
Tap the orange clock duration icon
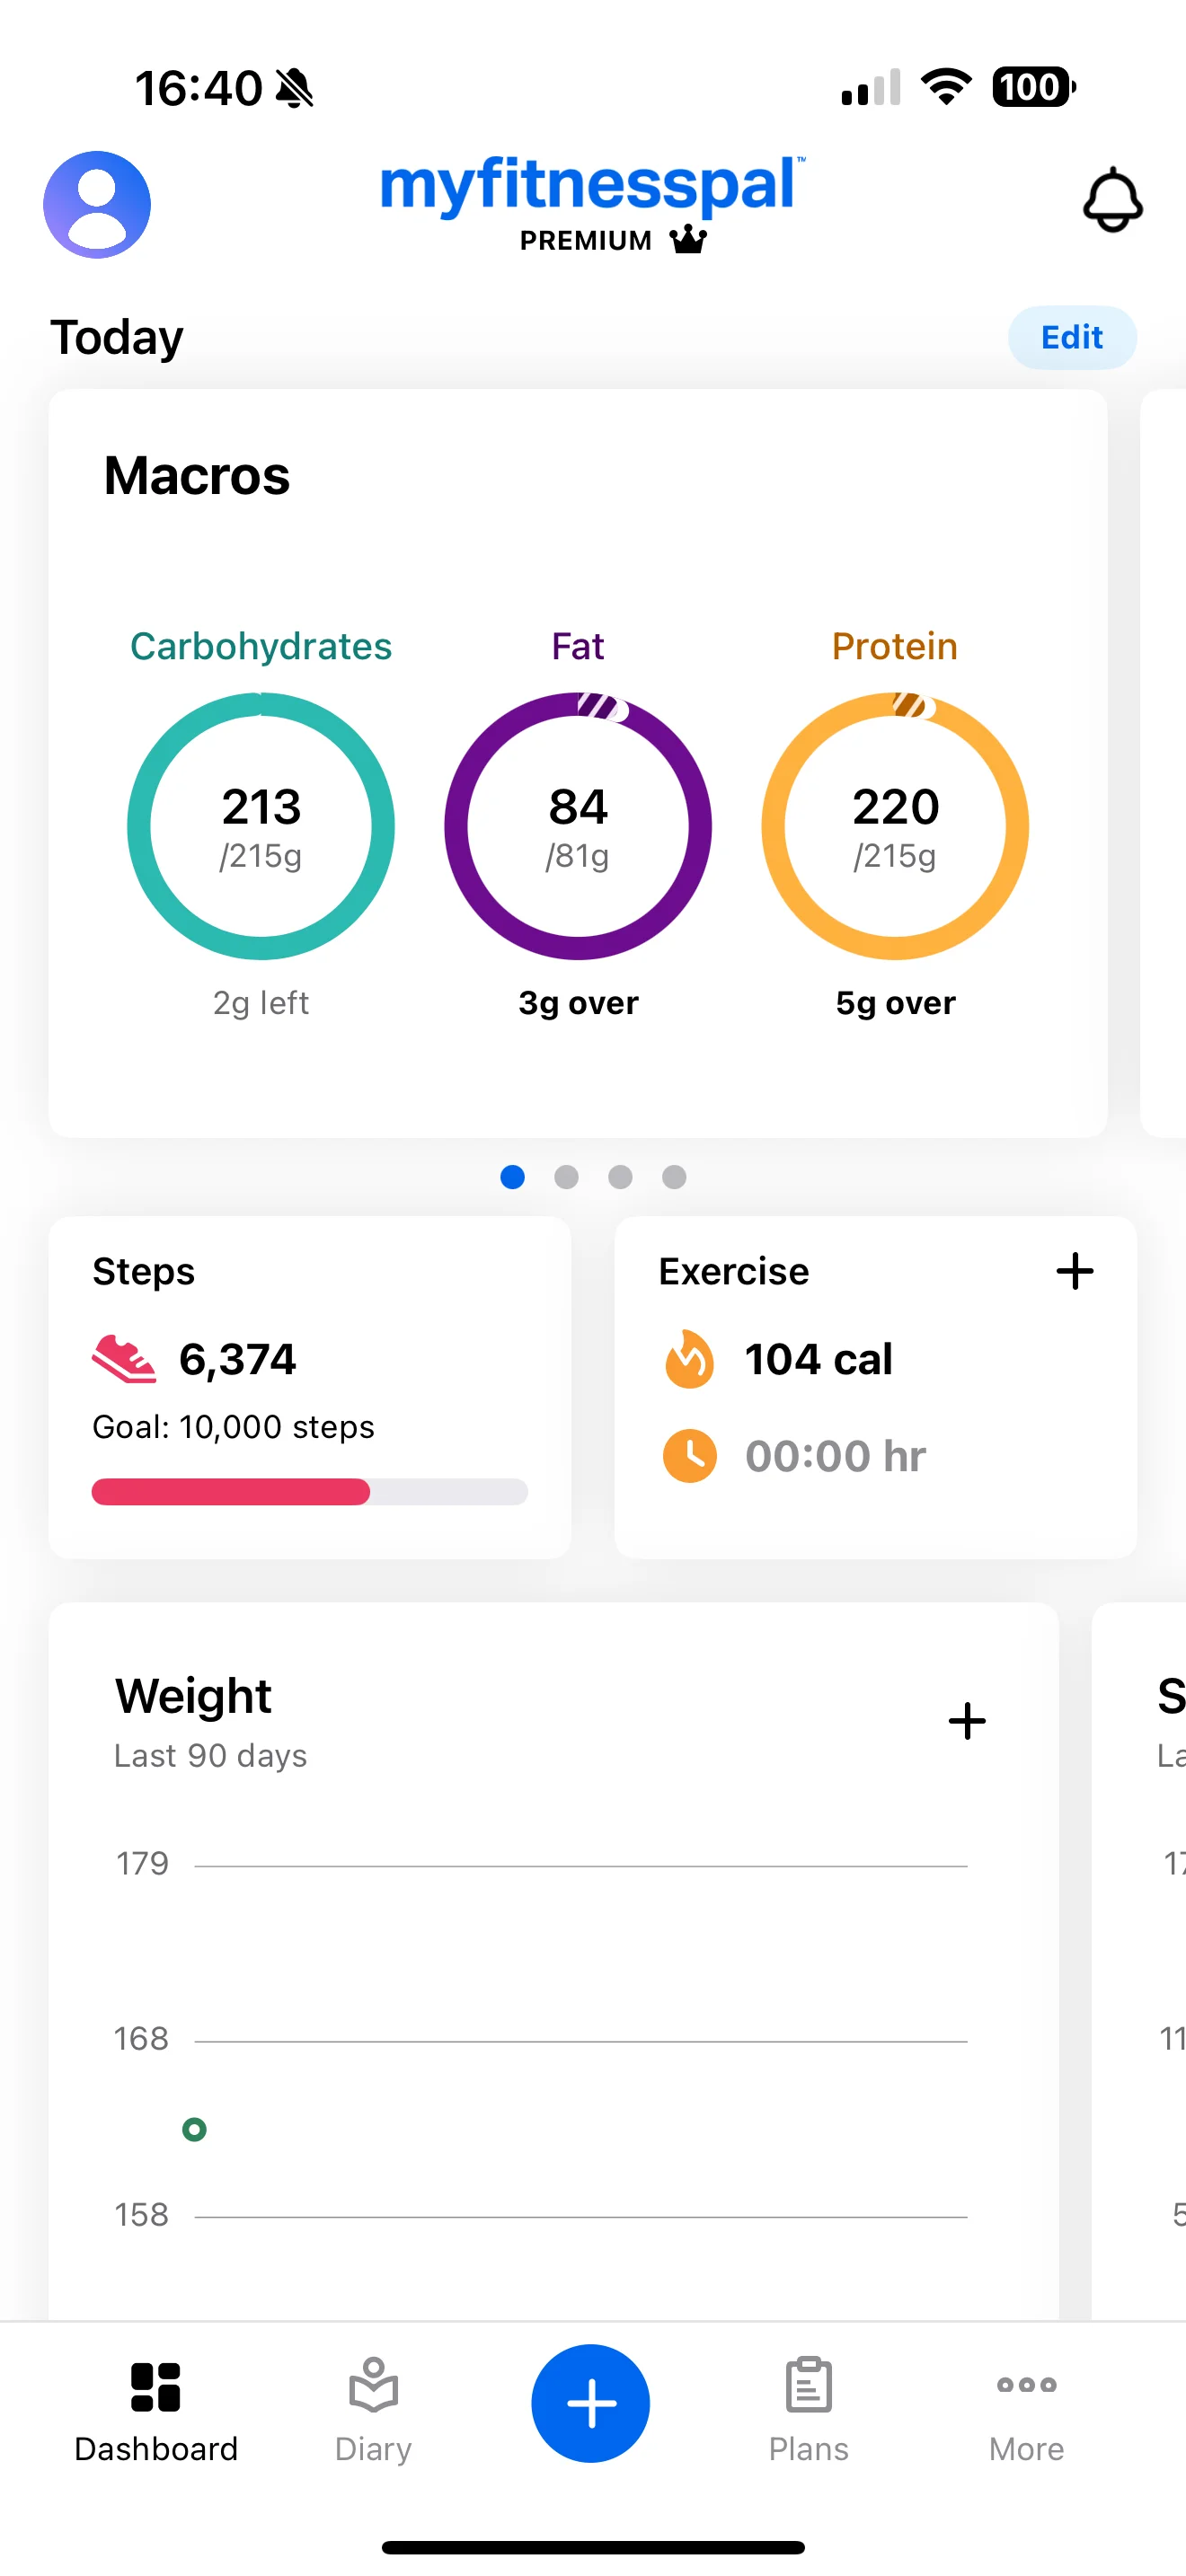click(689, 1455)
